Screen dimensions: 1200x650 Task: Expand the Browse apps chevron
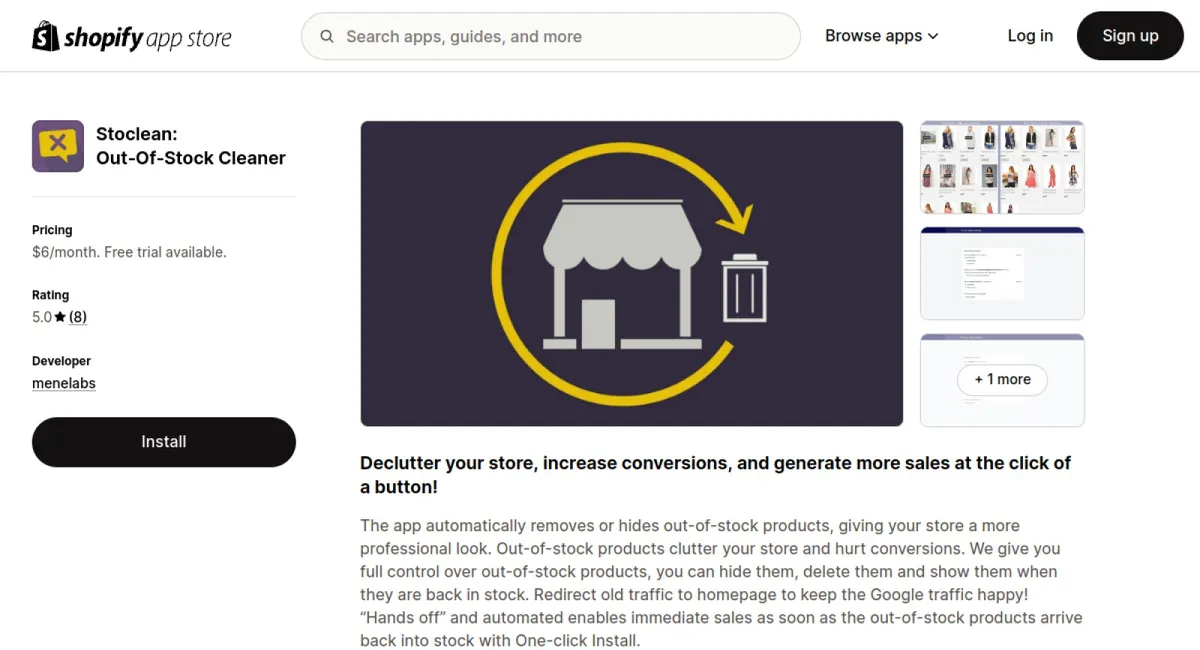tap(933, 36)
